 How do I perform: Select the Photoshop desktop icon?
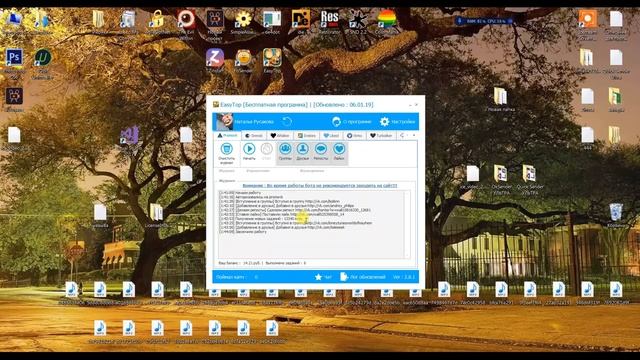pyautogui.click(x=14, y=58)
